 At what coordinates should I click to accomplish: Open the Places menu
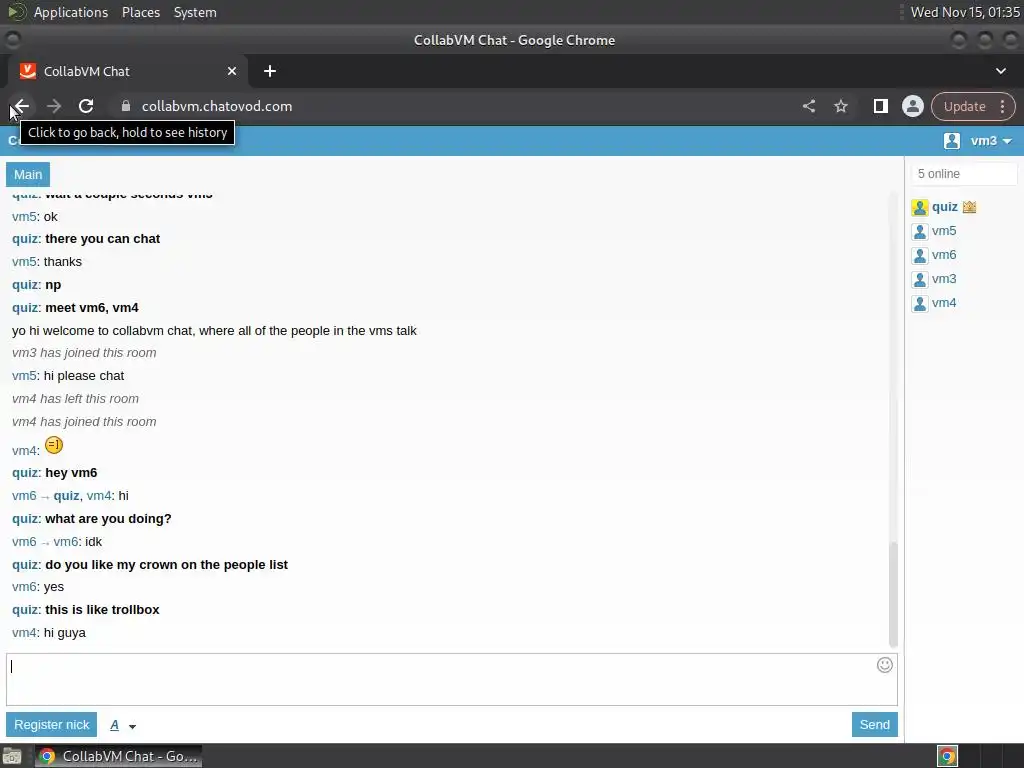click(x=141, y=12)
